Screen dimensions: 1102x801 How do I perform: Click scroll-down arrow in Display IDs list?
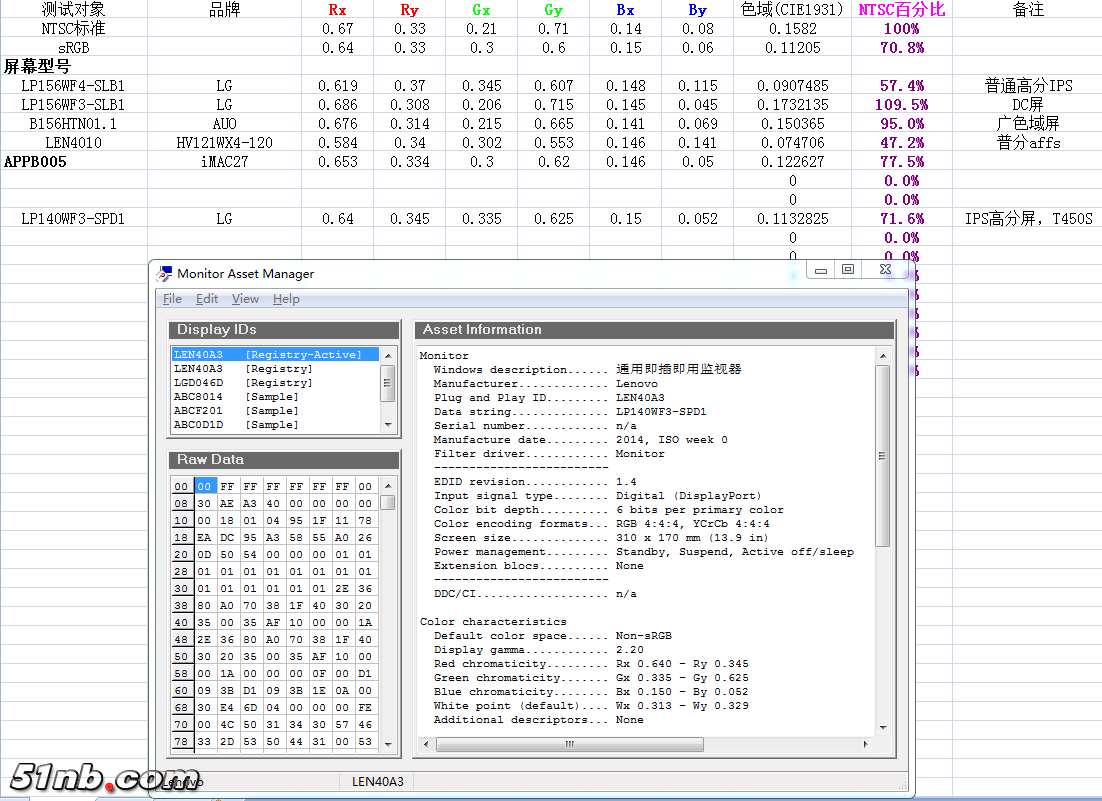coord(388,424)
